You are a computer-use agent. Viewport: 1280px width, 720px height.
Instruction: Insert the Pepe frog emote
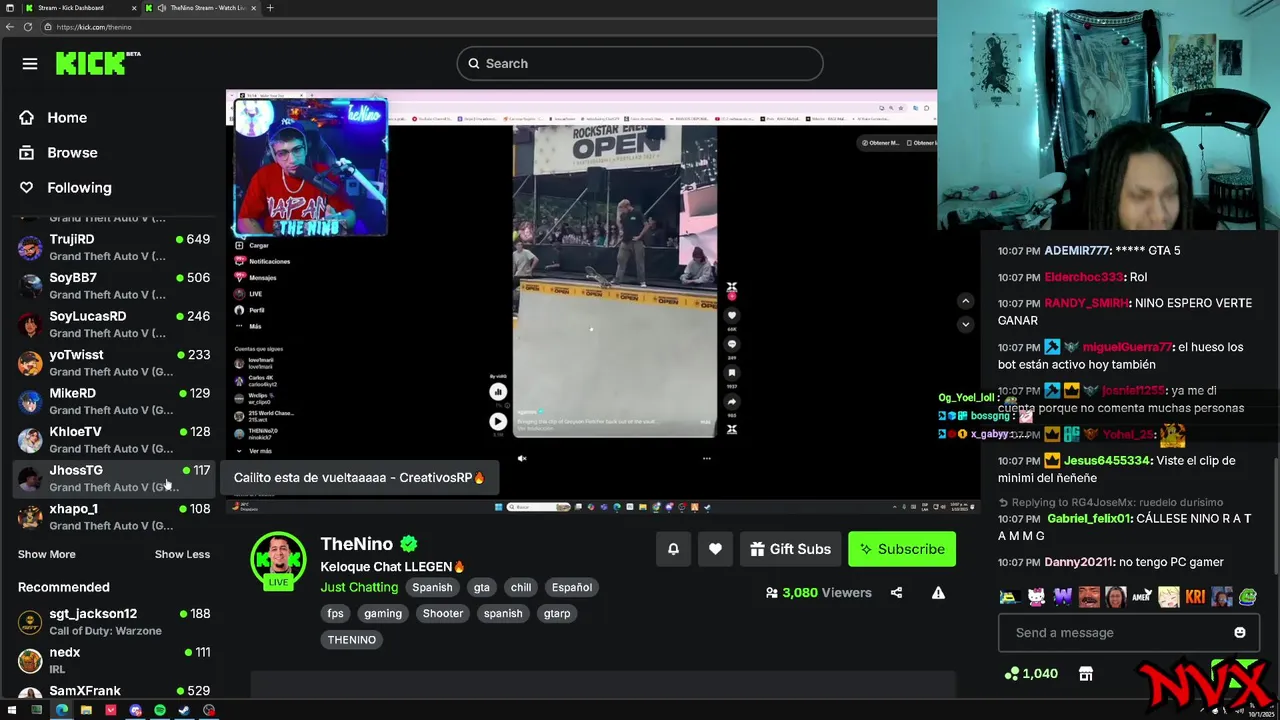1248,597
